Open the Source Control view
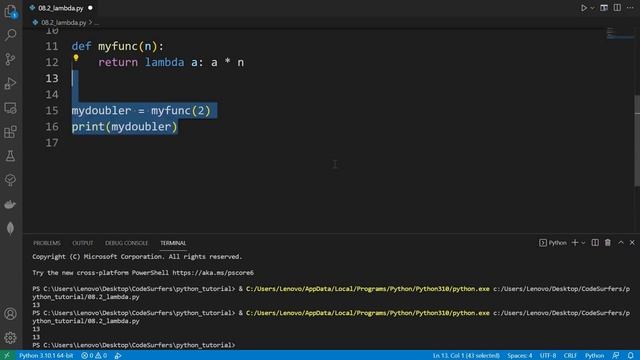Viewport: 640px width, 360px height. [10, 59]
